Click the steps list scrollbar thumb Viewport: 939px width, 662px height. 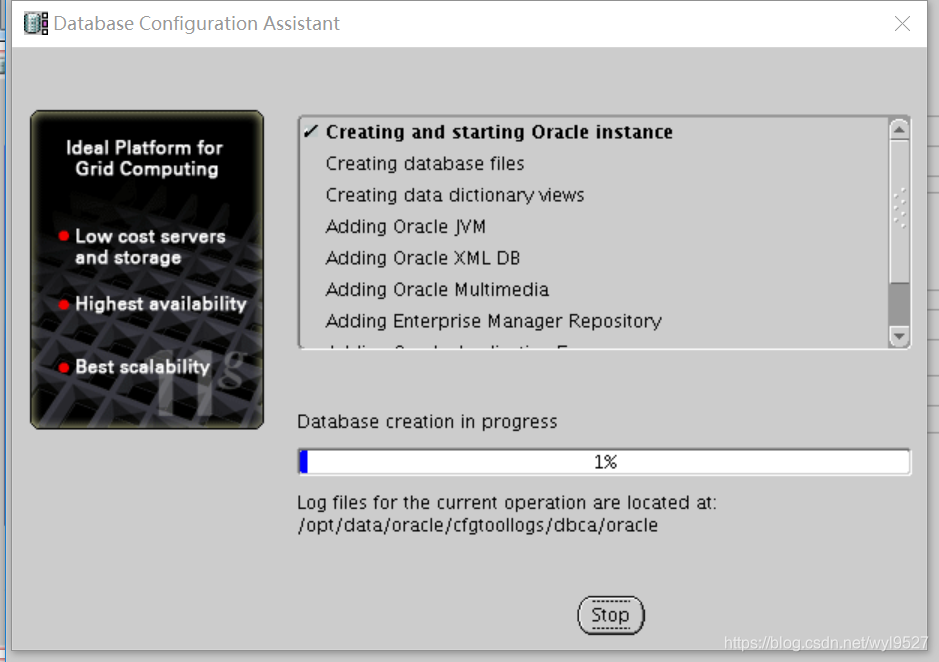(x=899, y=211)
